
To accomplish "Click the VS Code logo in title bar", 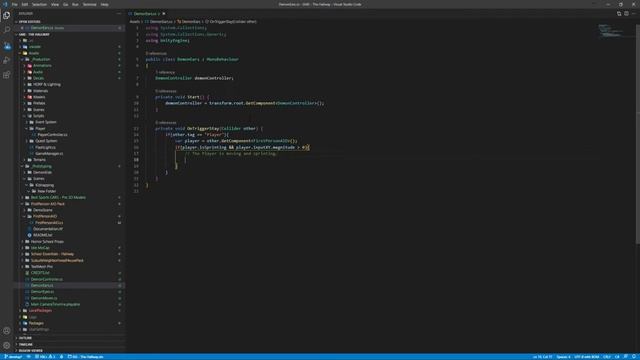I will 5,4.
